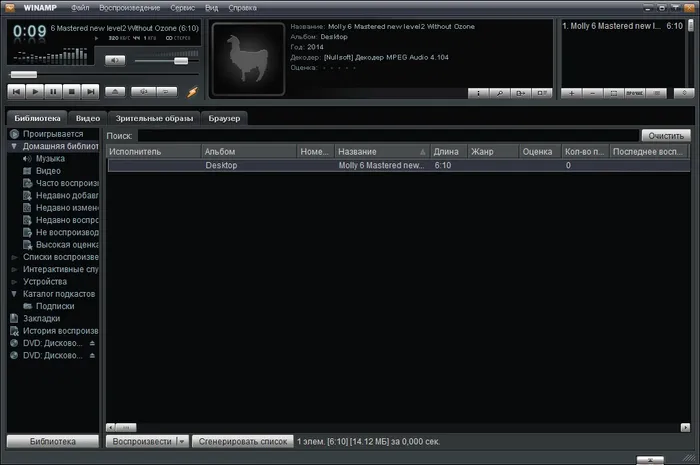Switch to the Браузер tab

pos(224,118)
